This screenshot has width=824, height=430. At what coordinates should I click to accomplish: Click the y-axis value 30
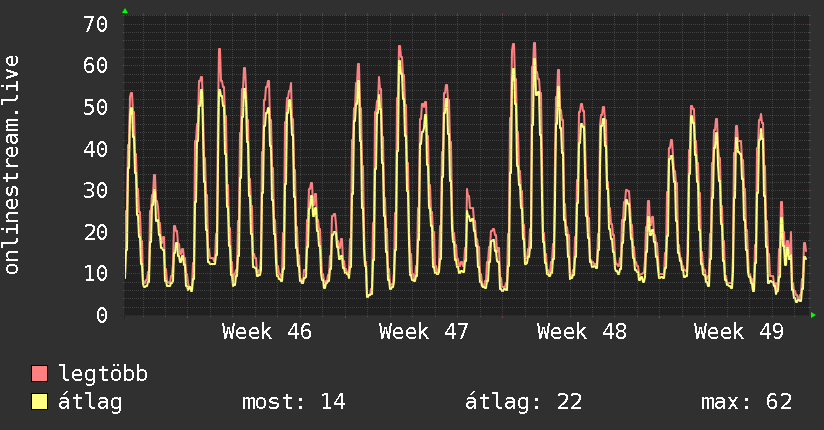96,190
